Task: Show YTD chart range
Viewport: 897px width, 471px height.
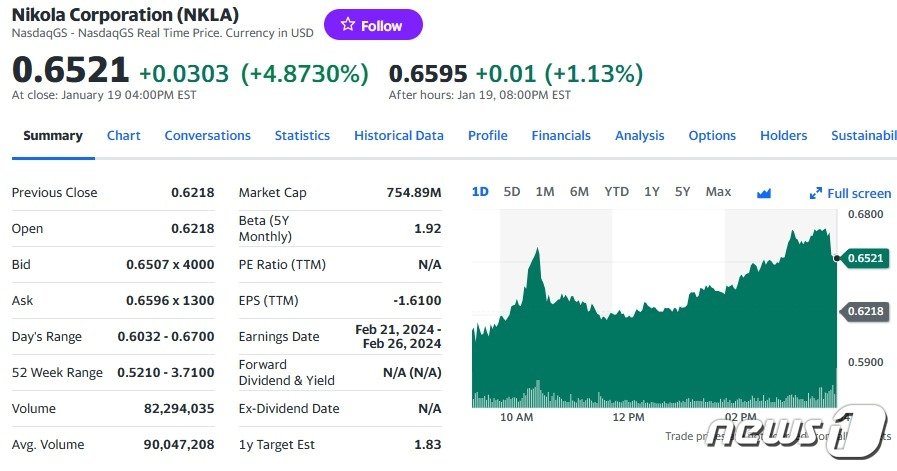Action: [x=616, y=192]
